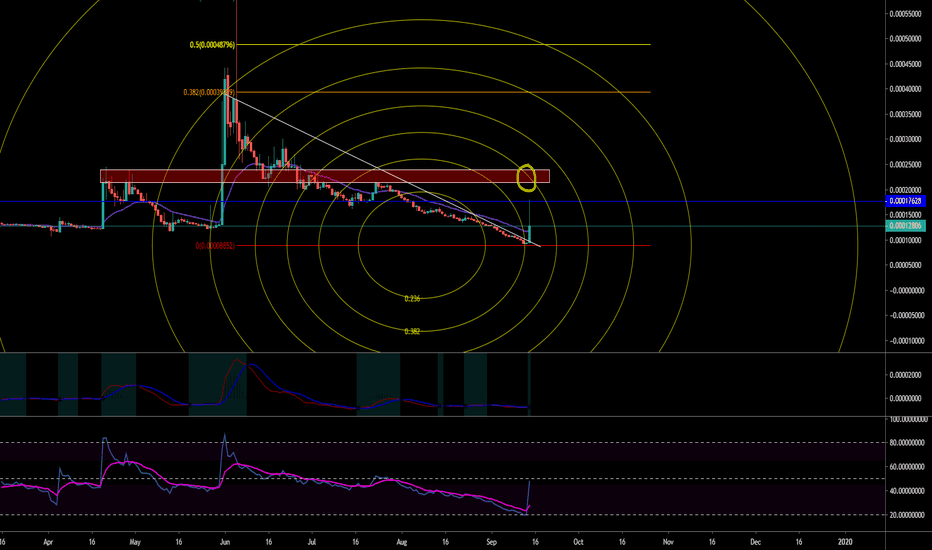The width and height of the screenshot is (932, 550).
Task: Click the 0.00005000 price axis value
Action: click(906, 265)
